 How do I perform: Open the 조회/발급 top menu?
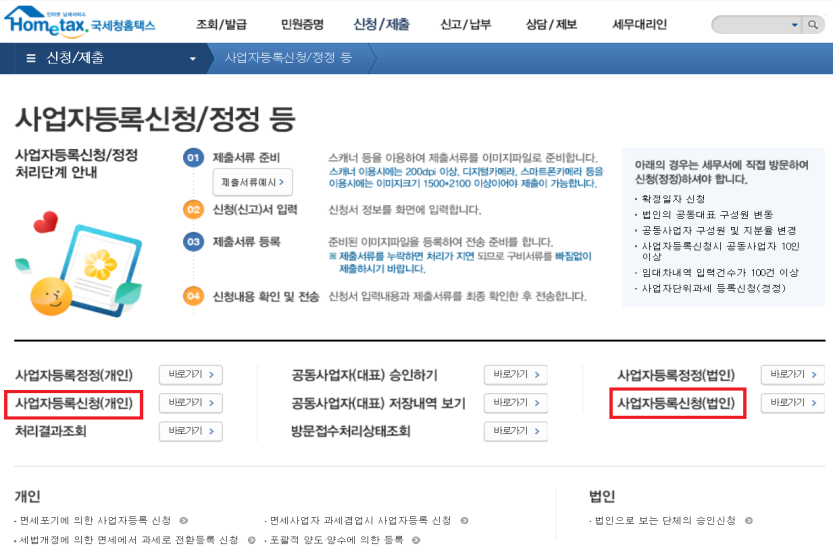220,24
